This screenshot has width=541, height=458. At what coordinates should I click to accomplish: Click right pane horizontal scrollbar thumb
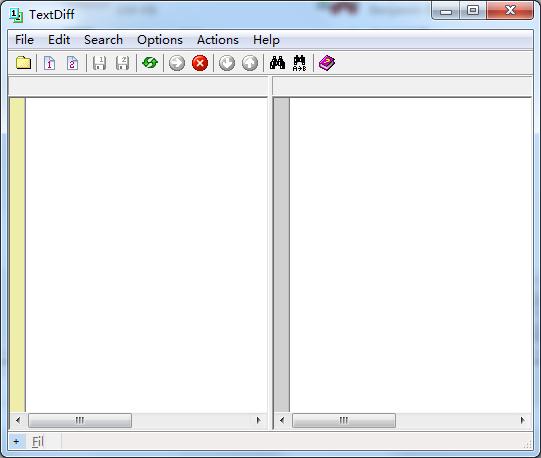(344, 420)
